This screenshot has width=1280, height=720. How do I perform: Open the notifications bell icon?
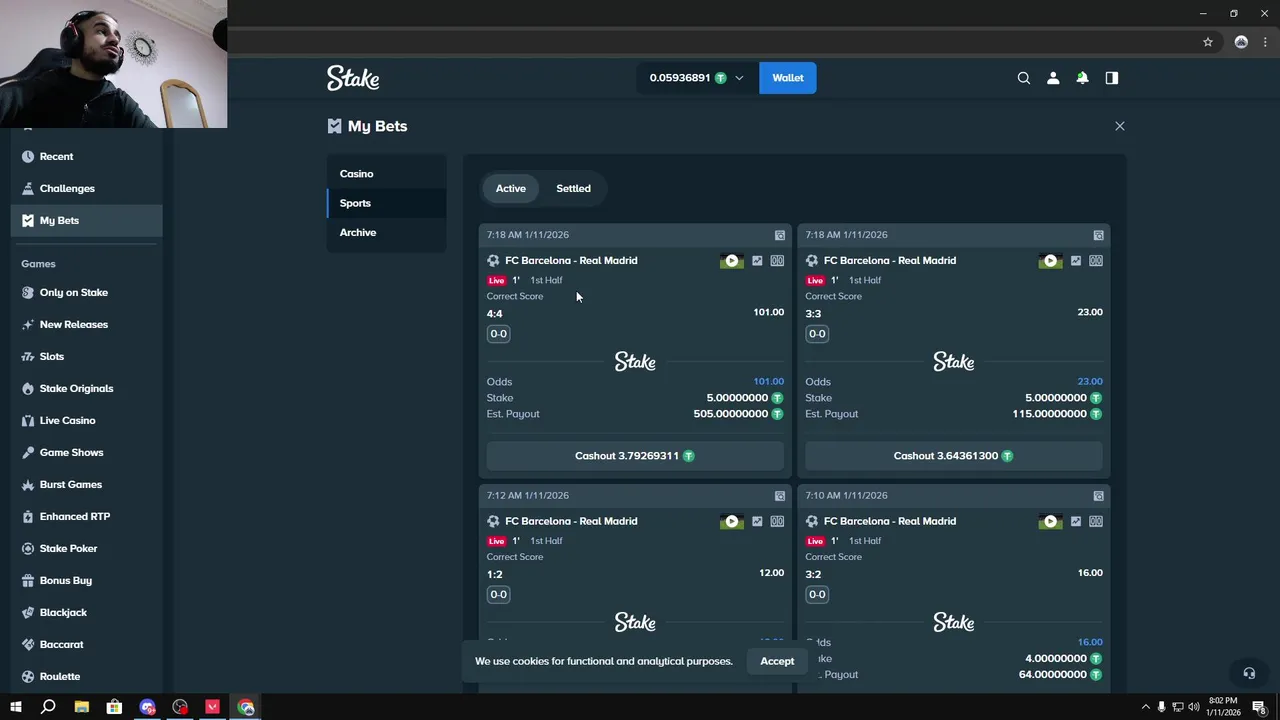click(x=1082, y=78)
